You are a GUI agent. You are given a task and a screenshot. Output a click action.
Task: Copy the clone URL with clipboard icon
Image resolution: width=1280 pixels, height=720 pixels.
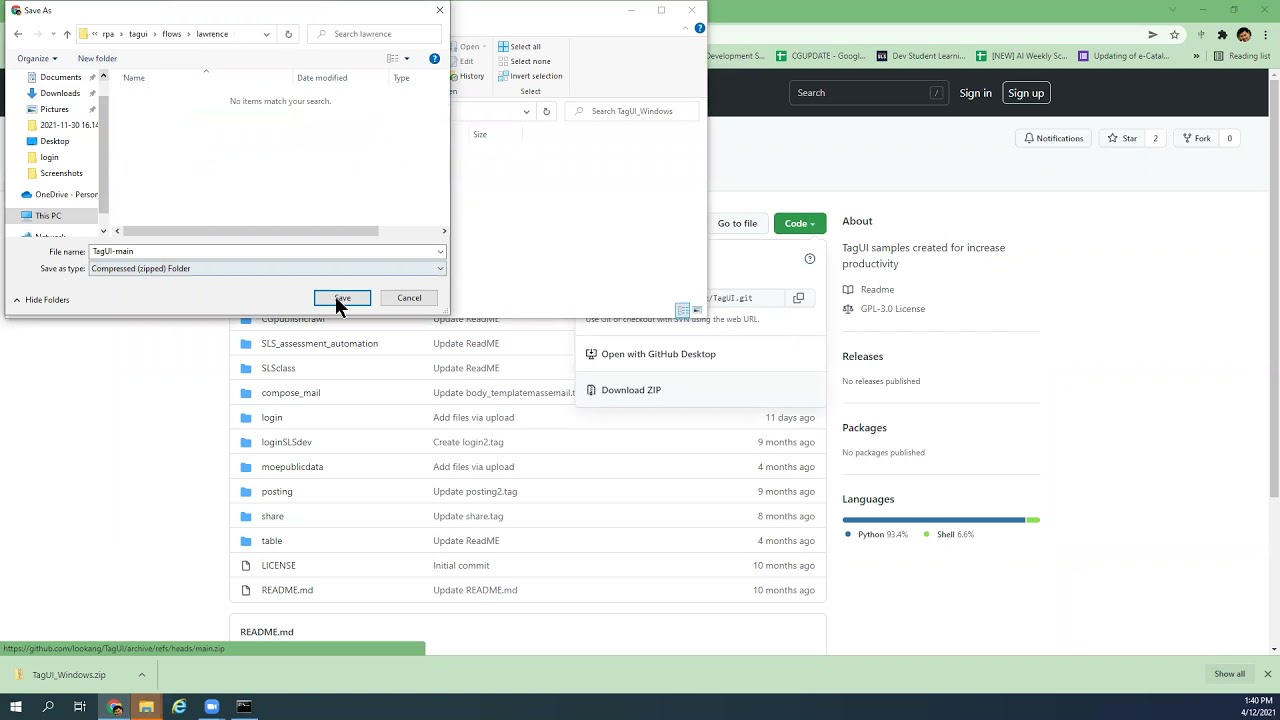point(798,298)
